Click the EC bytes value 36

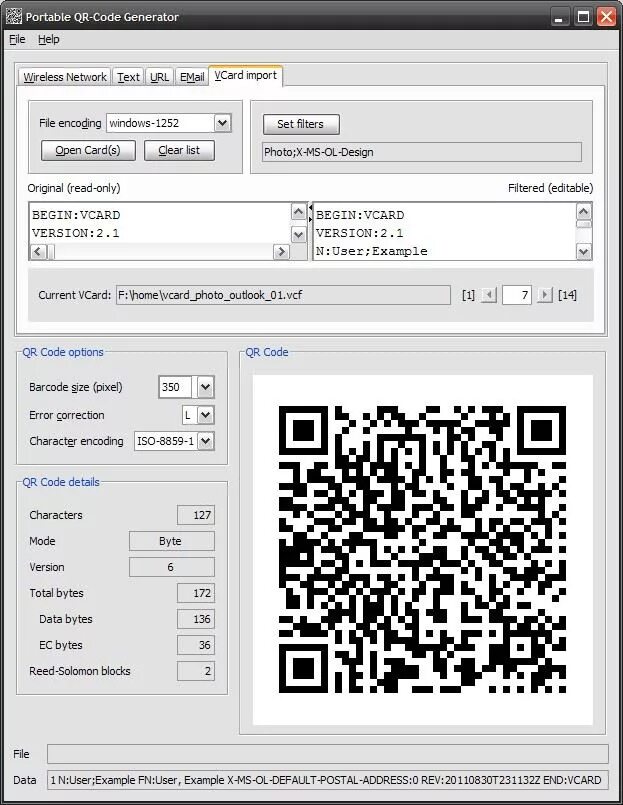tap(196, 645)
